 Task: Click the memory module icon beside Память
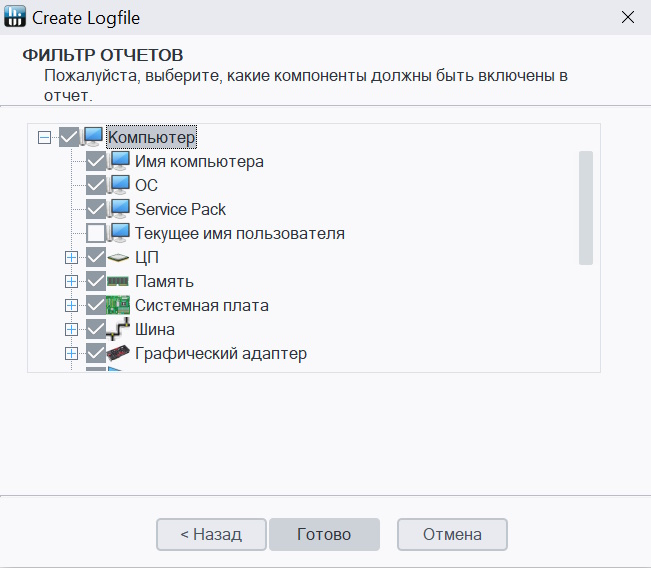click(x=119, y=281)
